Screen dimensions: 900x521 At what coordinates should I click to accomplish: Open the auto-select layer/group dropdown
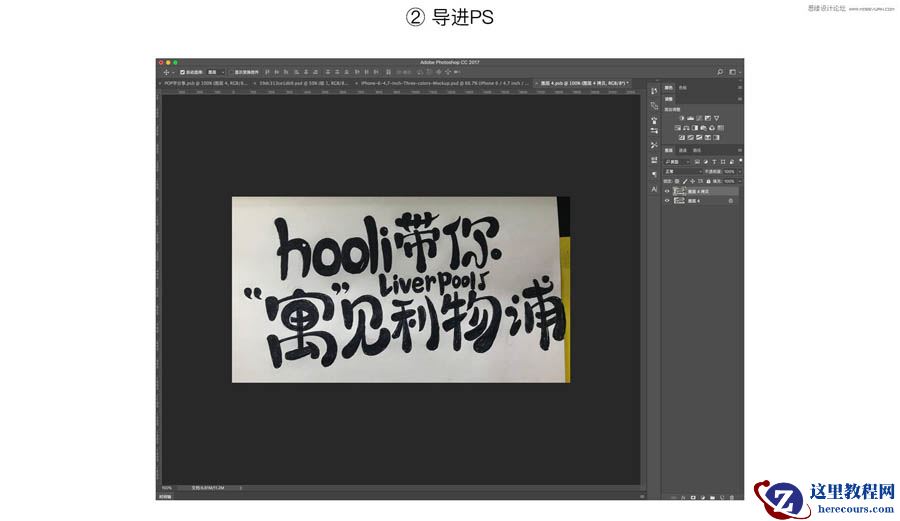pyautogui.click(x=216, y=72)
